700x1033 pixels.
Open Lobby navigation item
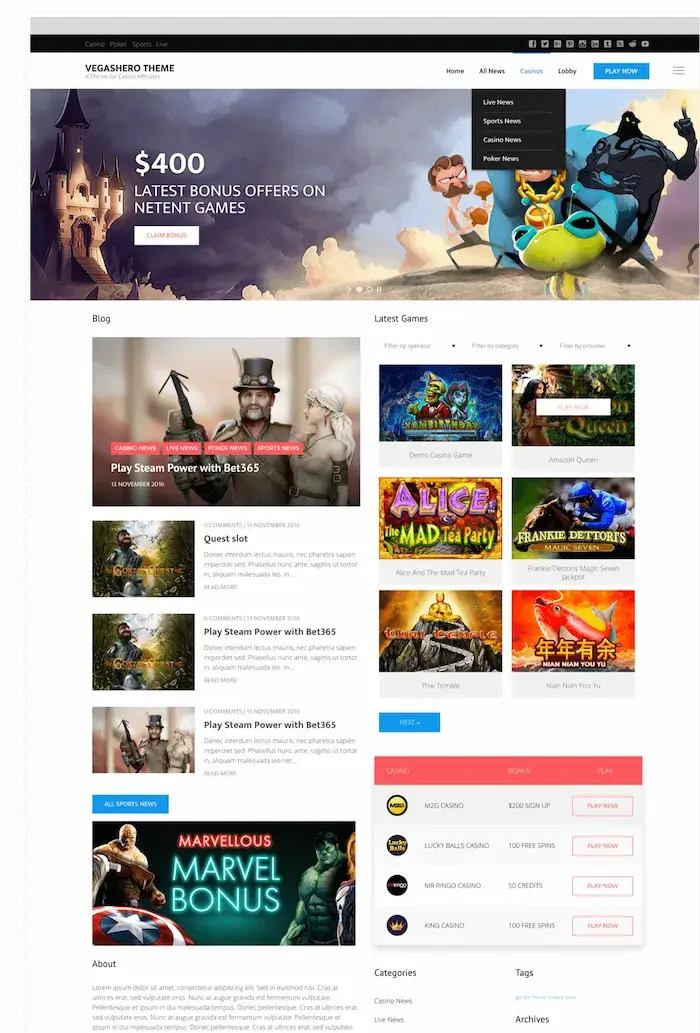[x=567, y=71]
